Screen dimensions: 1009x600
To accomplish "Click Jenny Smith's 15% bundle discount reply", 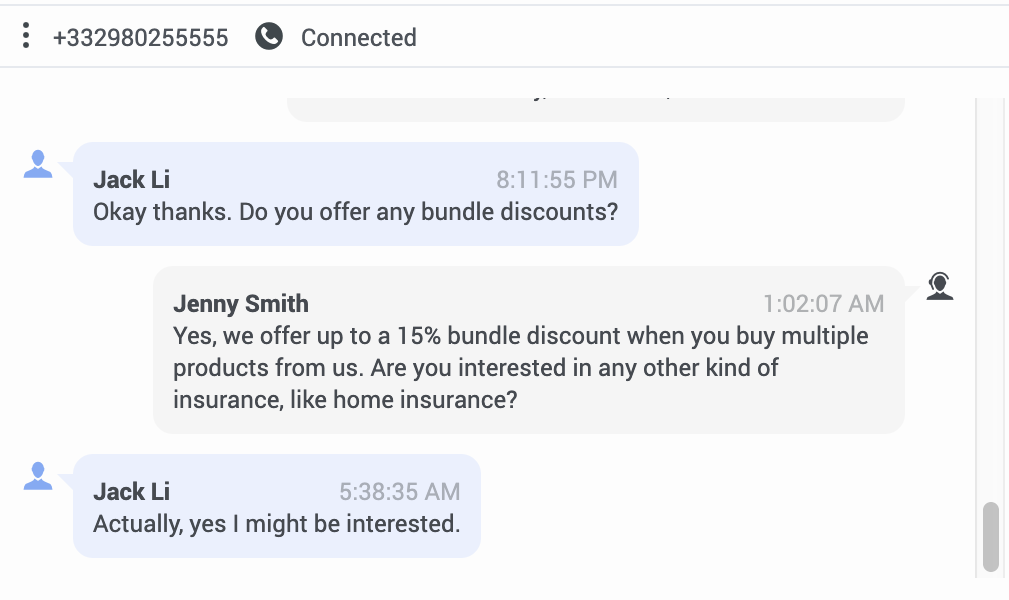I will (521, 368).
